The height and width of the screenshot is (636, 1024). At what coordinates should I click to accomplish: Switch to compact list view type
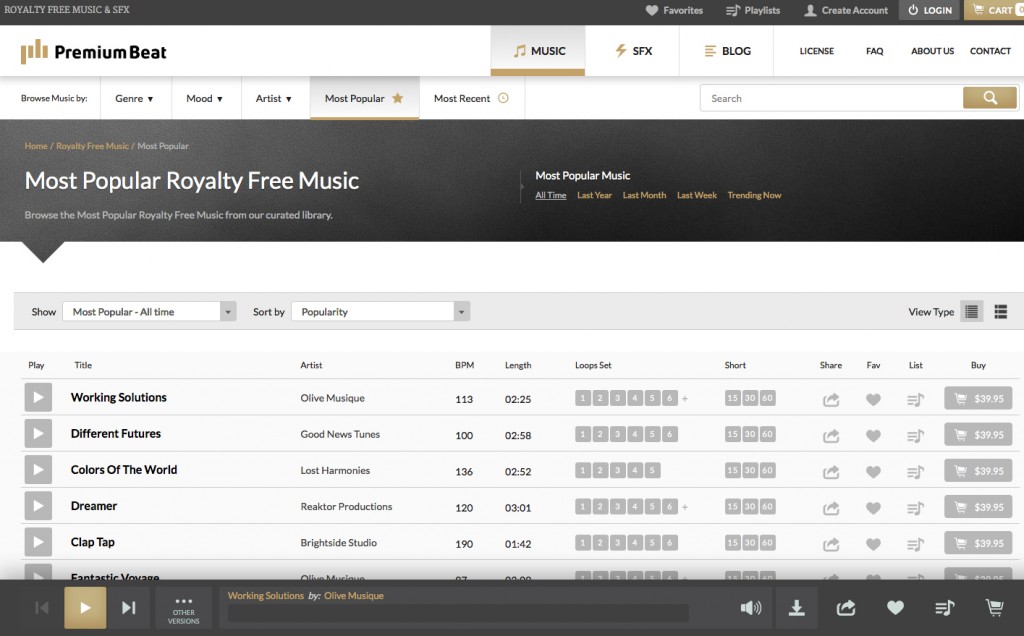[x=971, y=311]
